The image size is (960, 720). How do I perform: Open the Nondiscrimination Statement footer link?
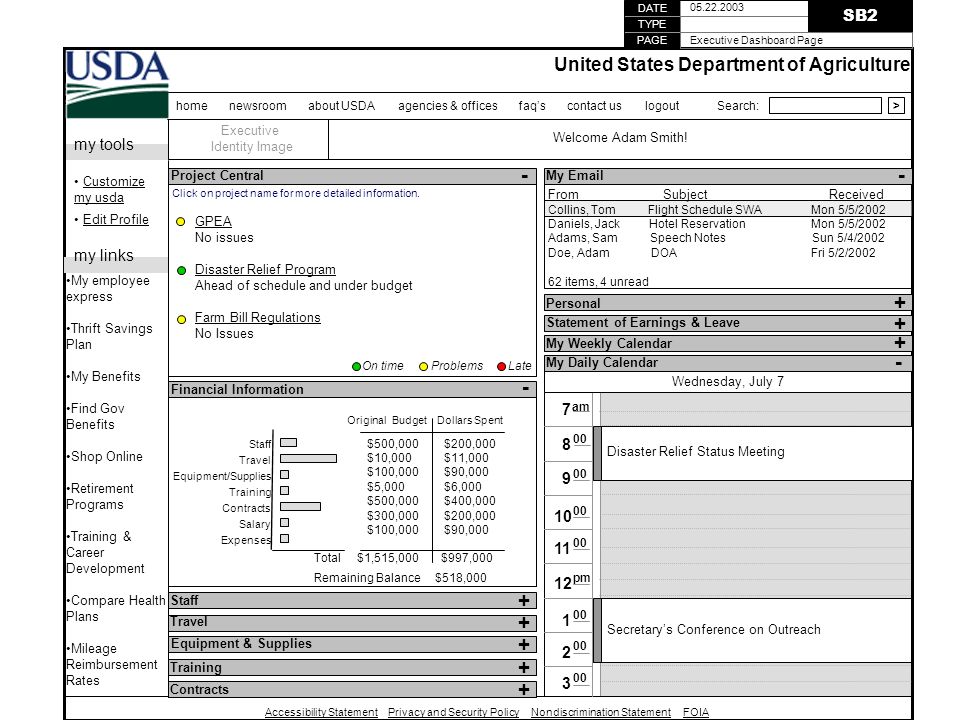click(601, 712)
